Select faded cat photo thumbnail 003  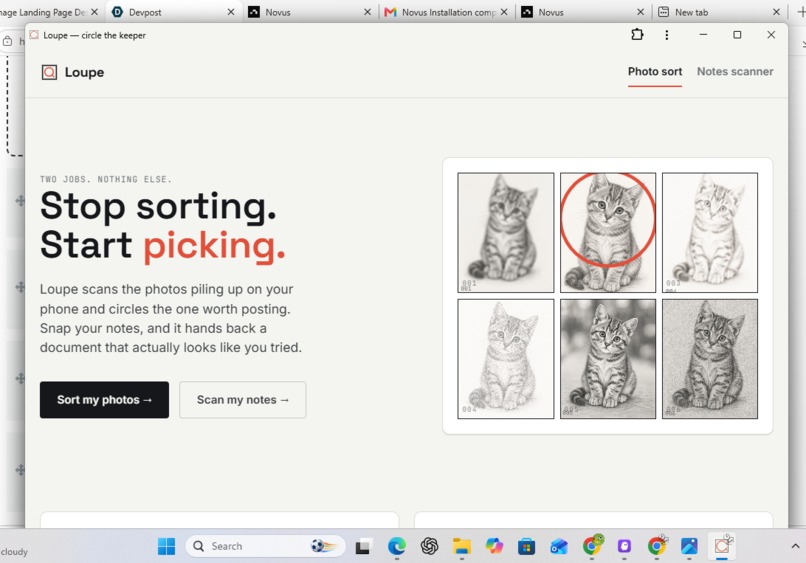710,232
